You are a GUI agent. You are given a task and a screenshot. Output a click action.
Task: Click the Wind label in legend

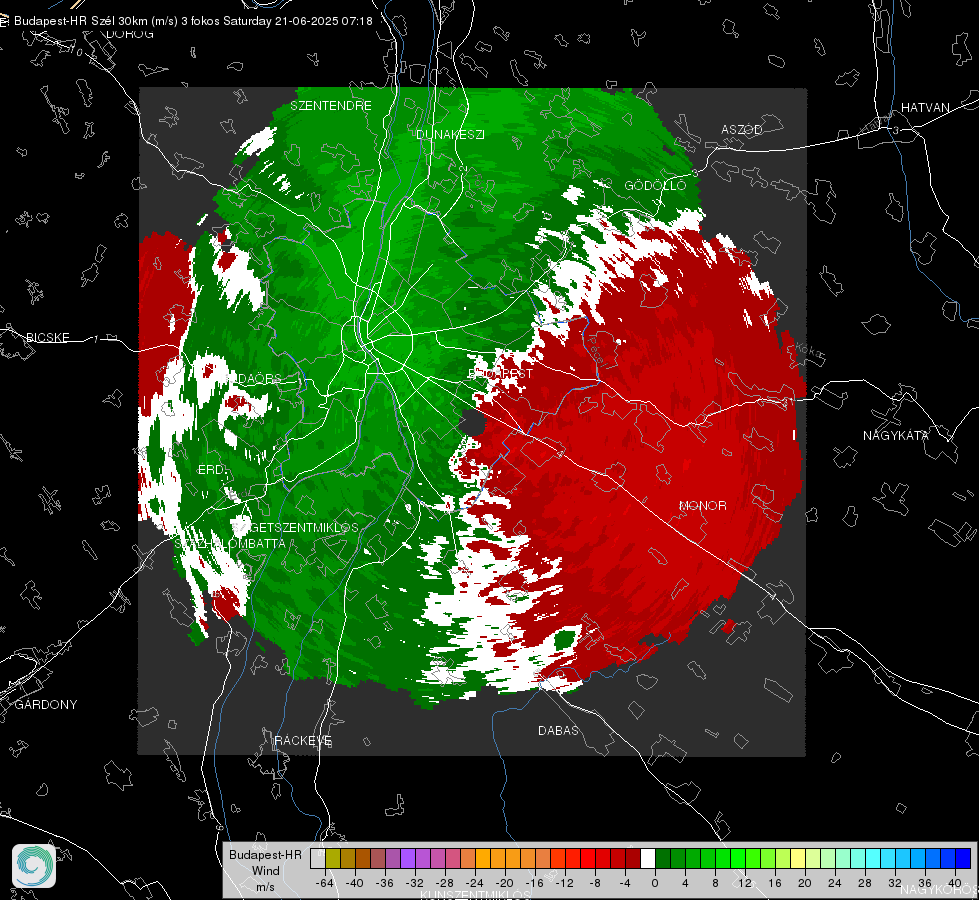265,870
